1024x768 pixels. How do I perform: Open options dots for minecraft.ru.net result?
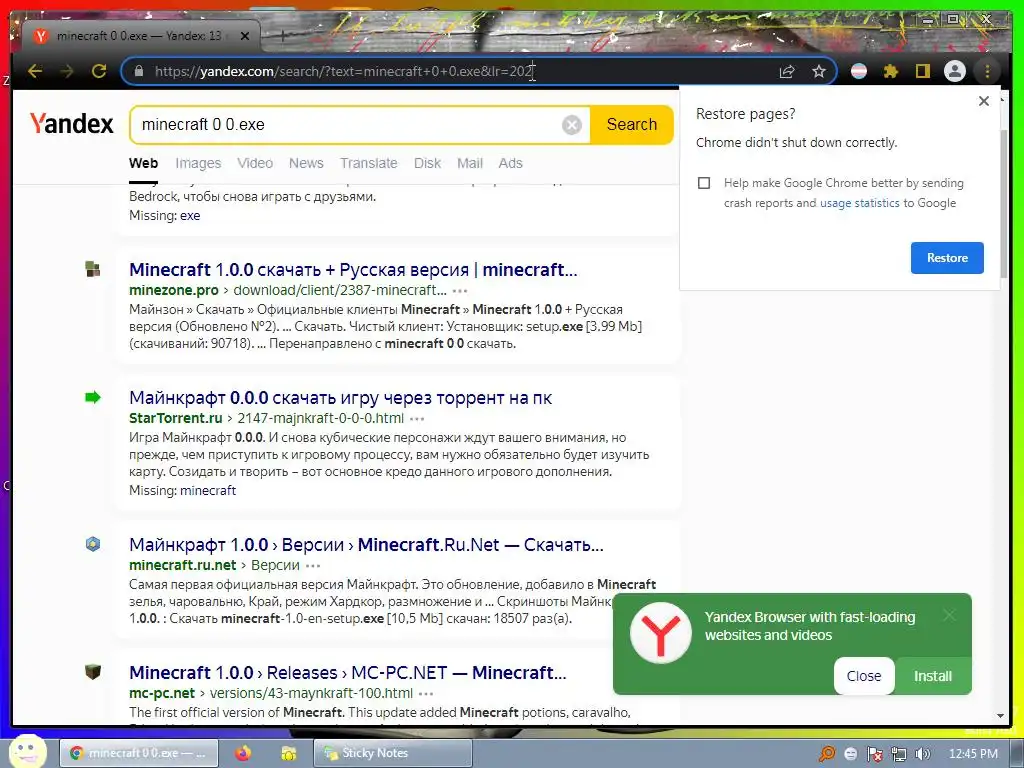[313, 566]
